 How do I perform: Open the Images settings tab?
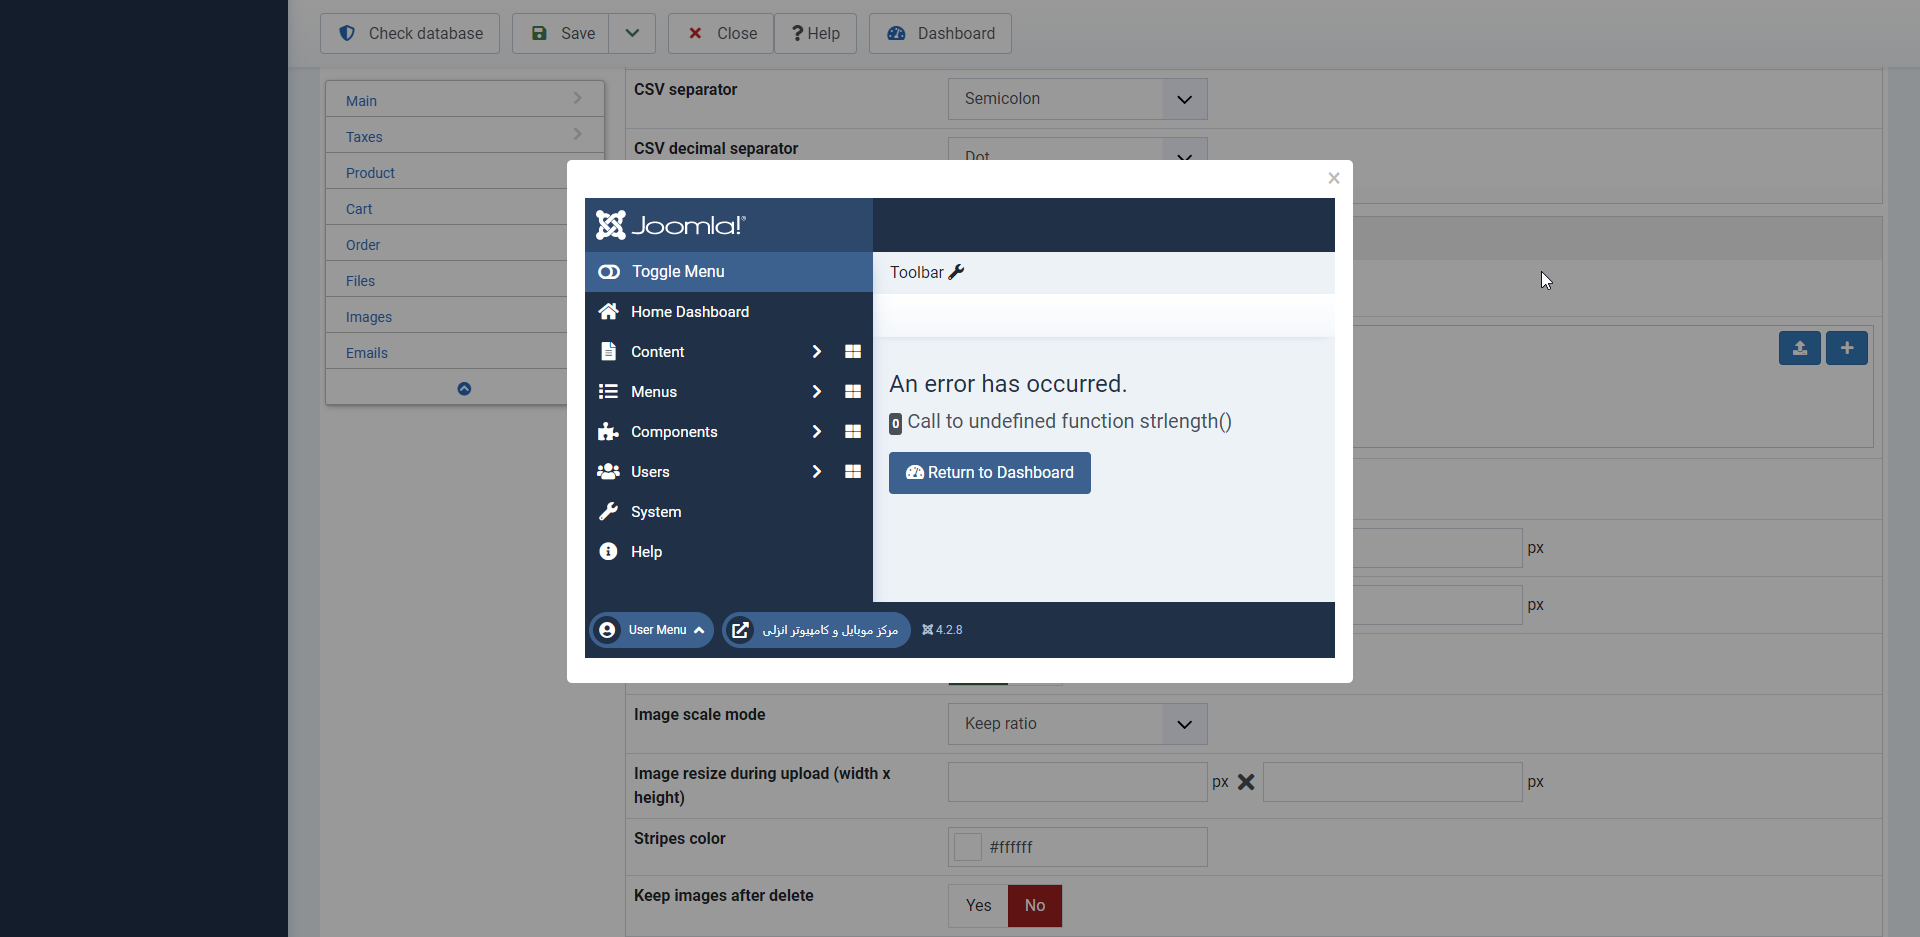click(446, 315)
